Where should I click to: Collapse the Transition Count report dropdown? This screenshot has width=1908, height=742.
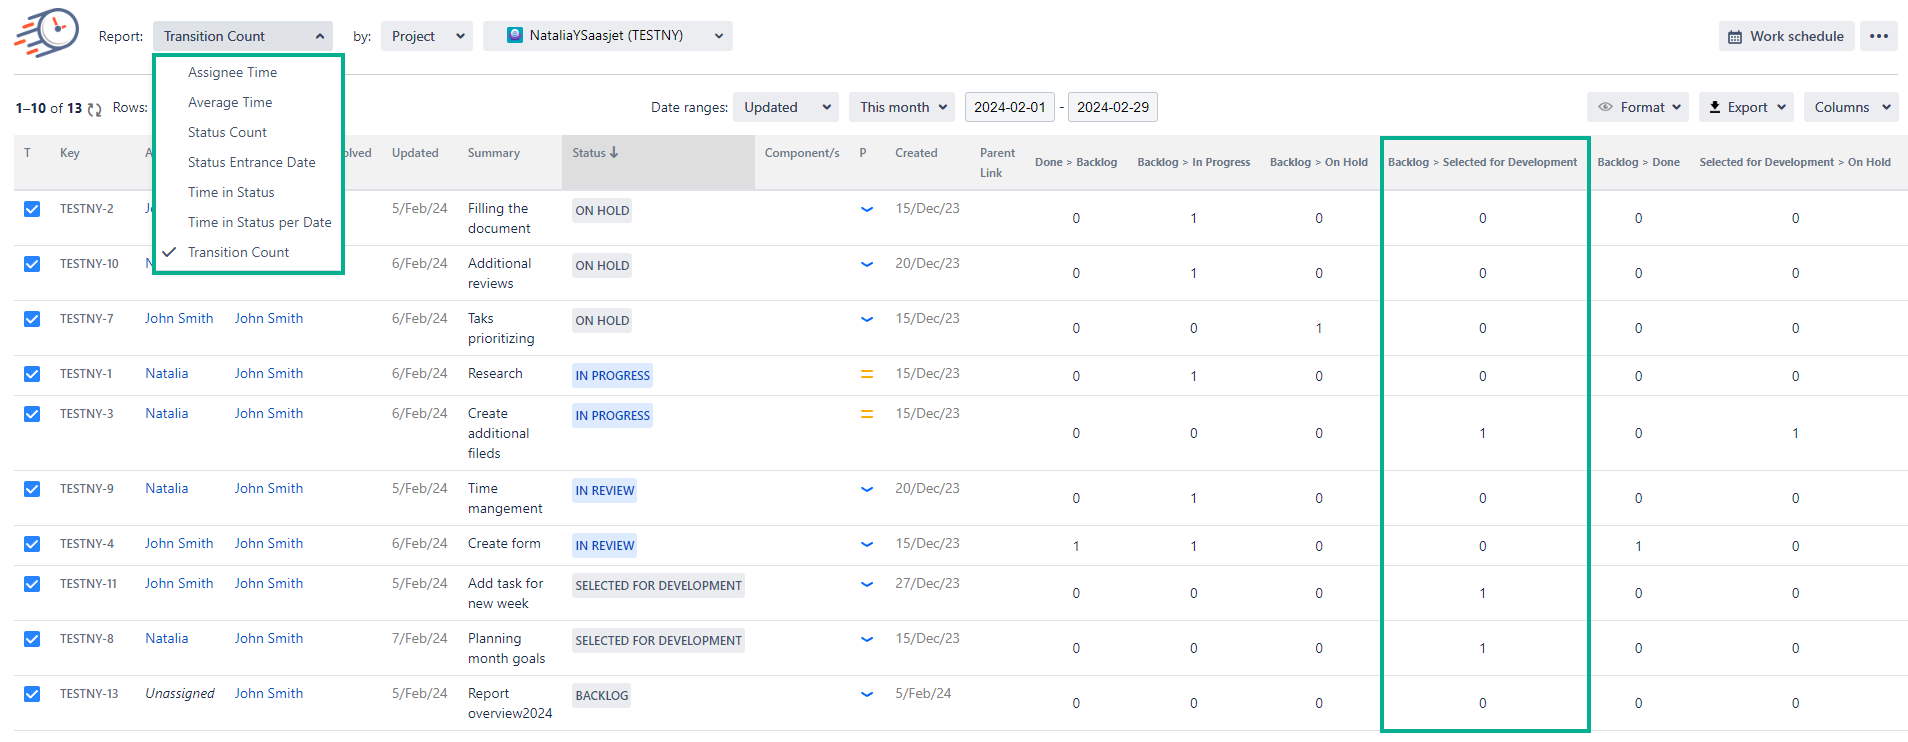click(x=243, y=36)
